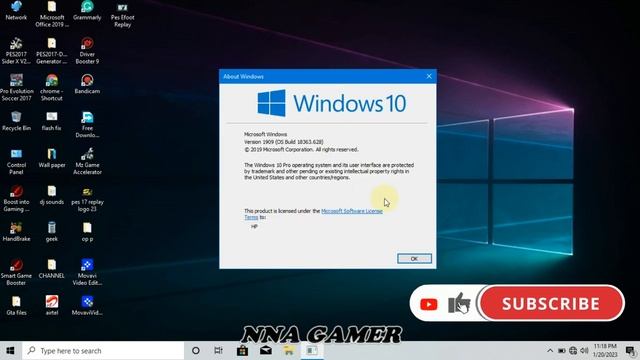640x360 pixels.
Task: Select Boost into Gaming desktop icon
Action: [x=16, y=198]
